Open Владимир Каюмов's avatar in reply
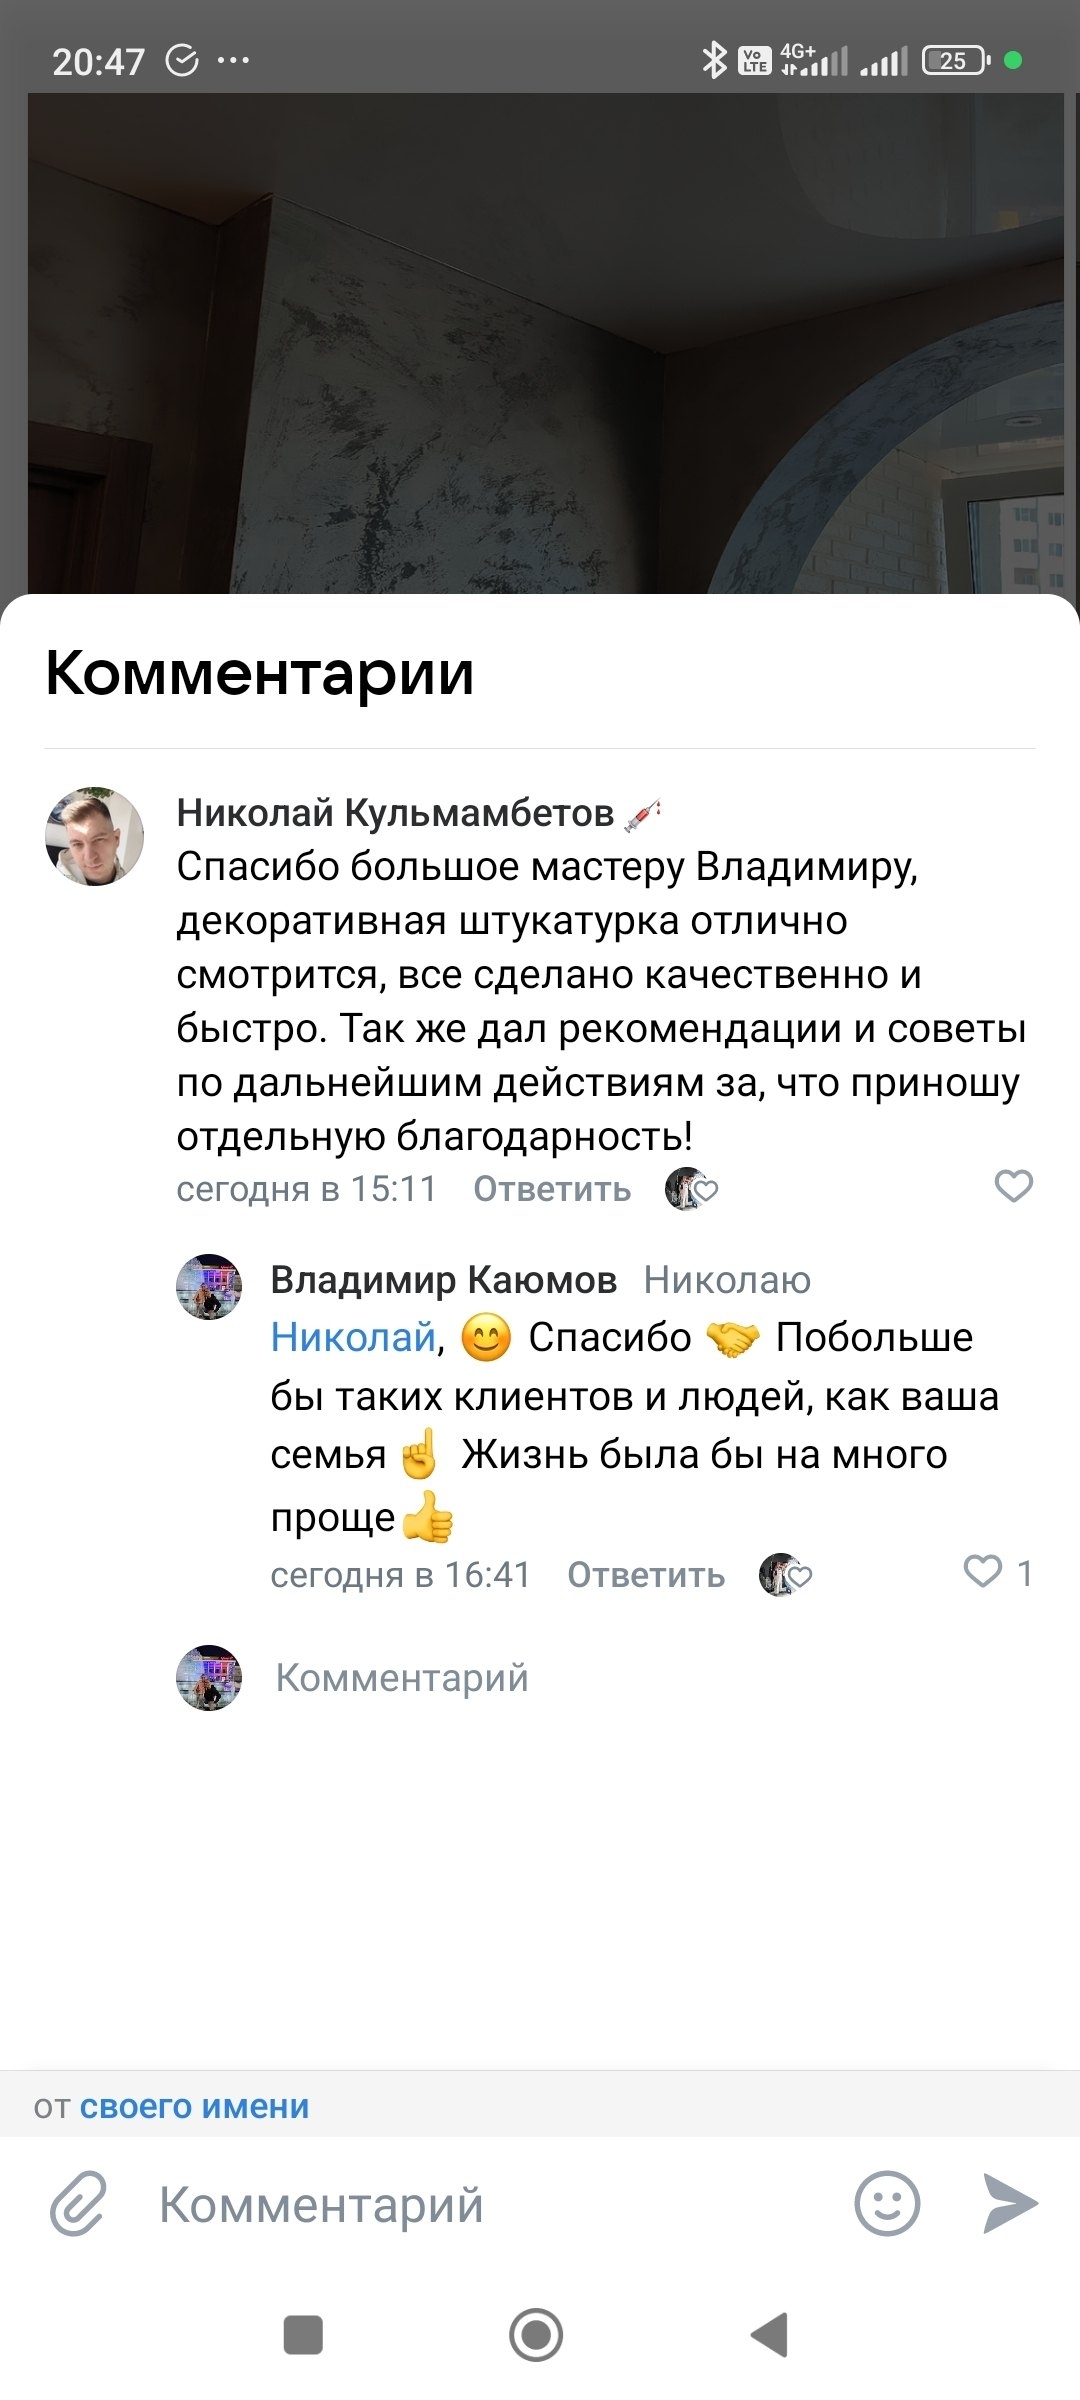Screen dimensions: 1080x2400 209,1287
